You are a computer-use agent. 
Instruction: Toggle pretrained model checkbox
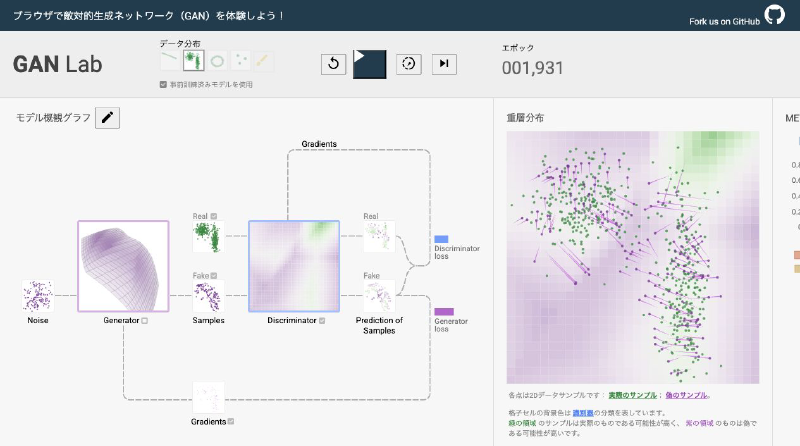pos(163,85)
